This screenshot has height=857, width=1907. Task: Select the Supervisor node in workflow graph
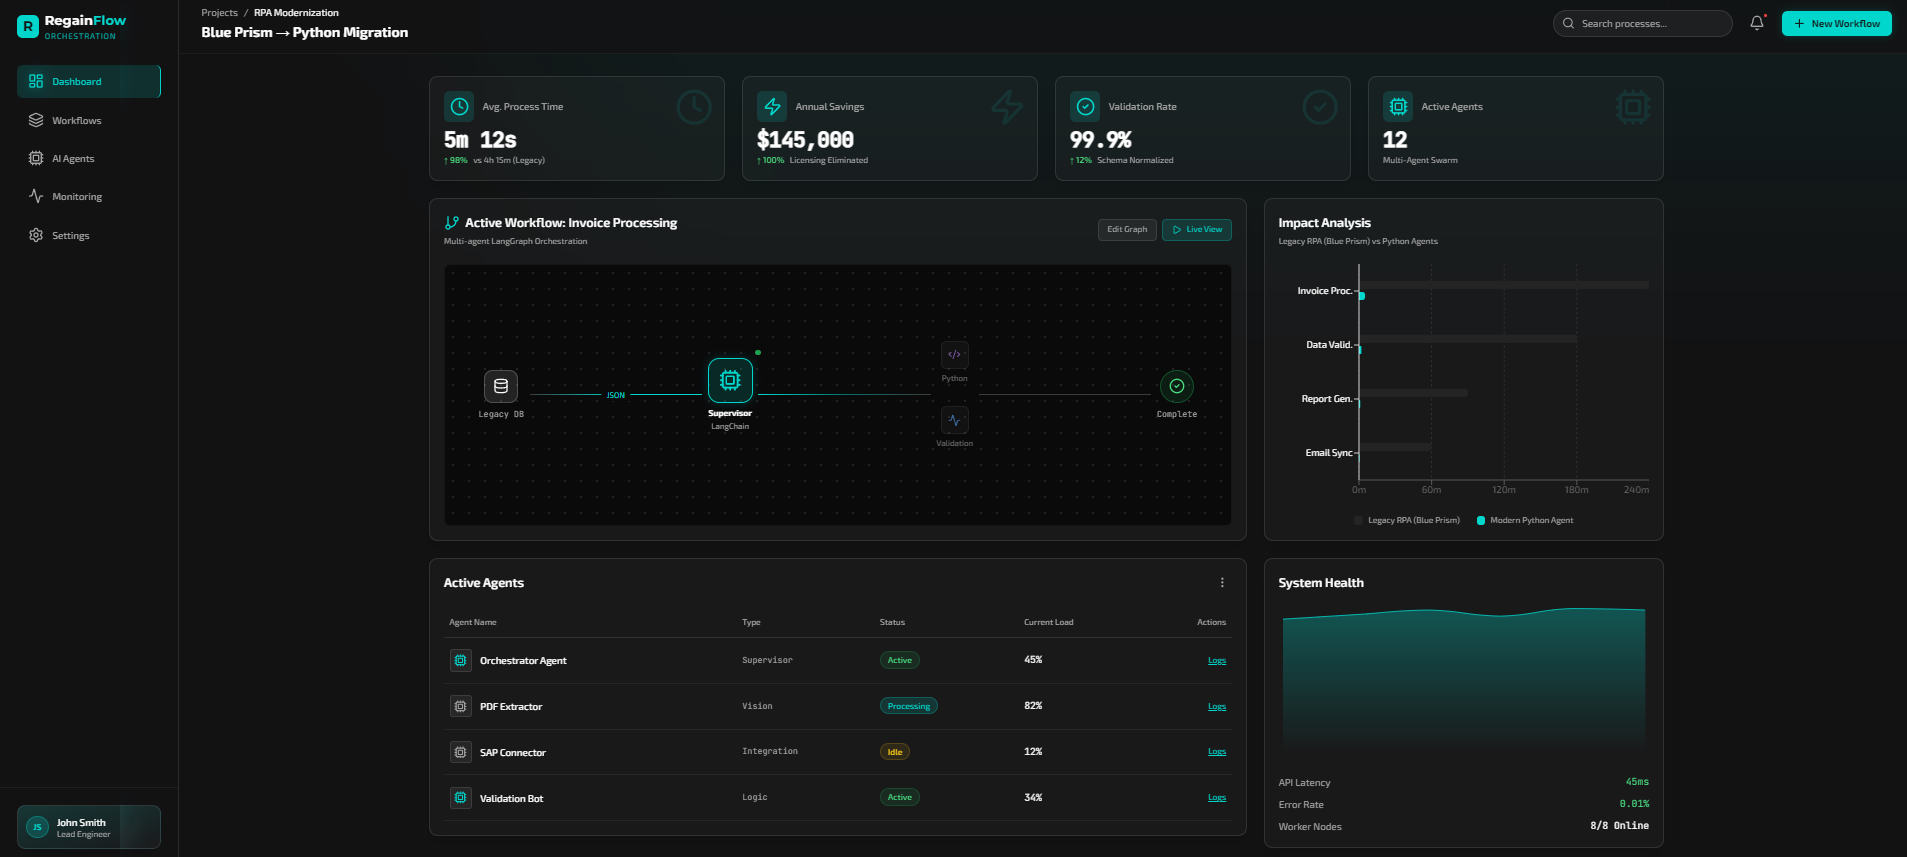point(730,381)
